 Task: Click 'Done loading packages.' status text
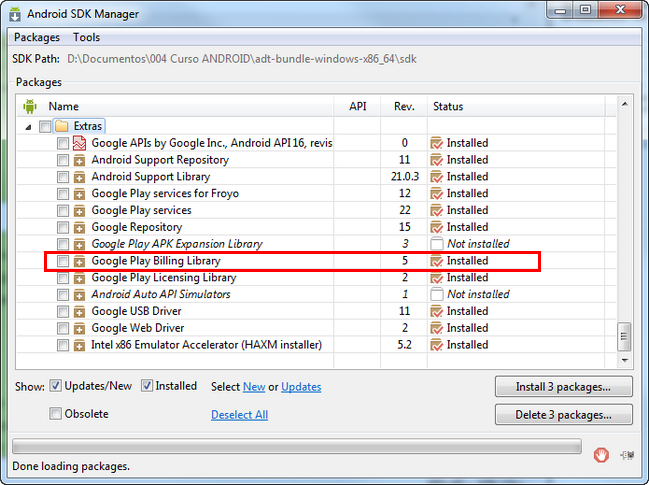71,466
